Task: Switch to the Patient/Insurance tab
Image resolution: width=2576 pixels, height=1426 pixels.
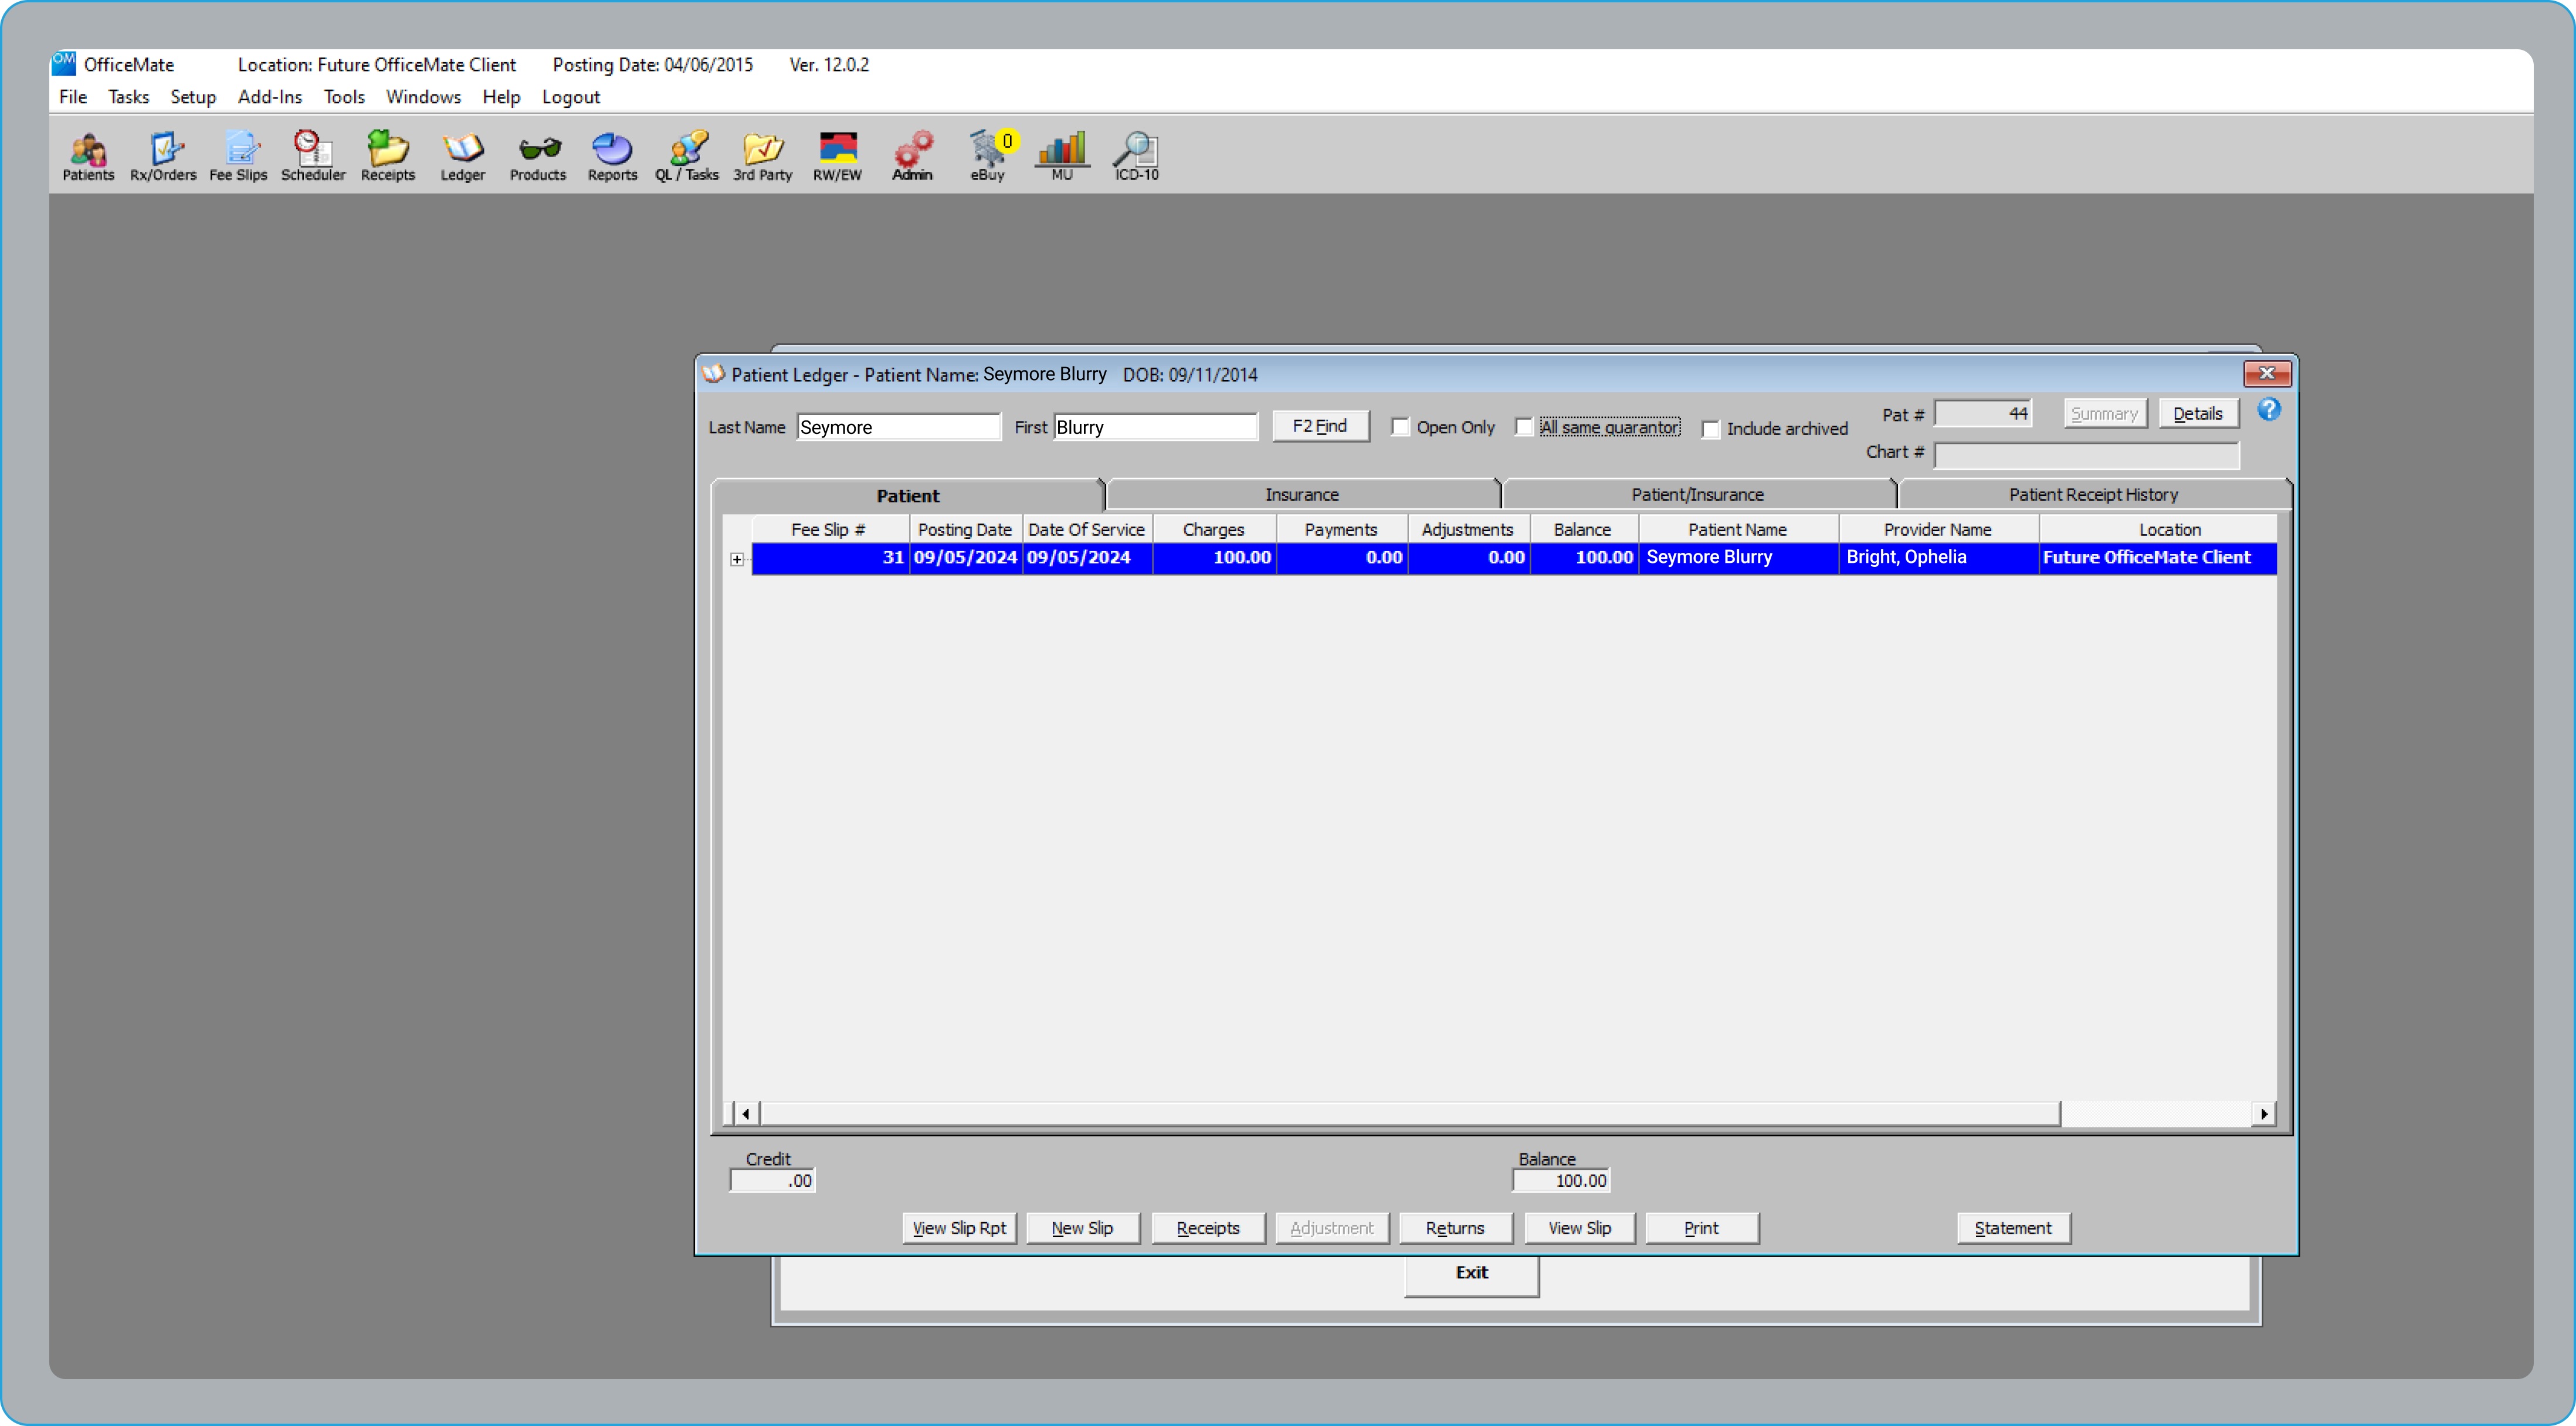Action: point(1697,494)
